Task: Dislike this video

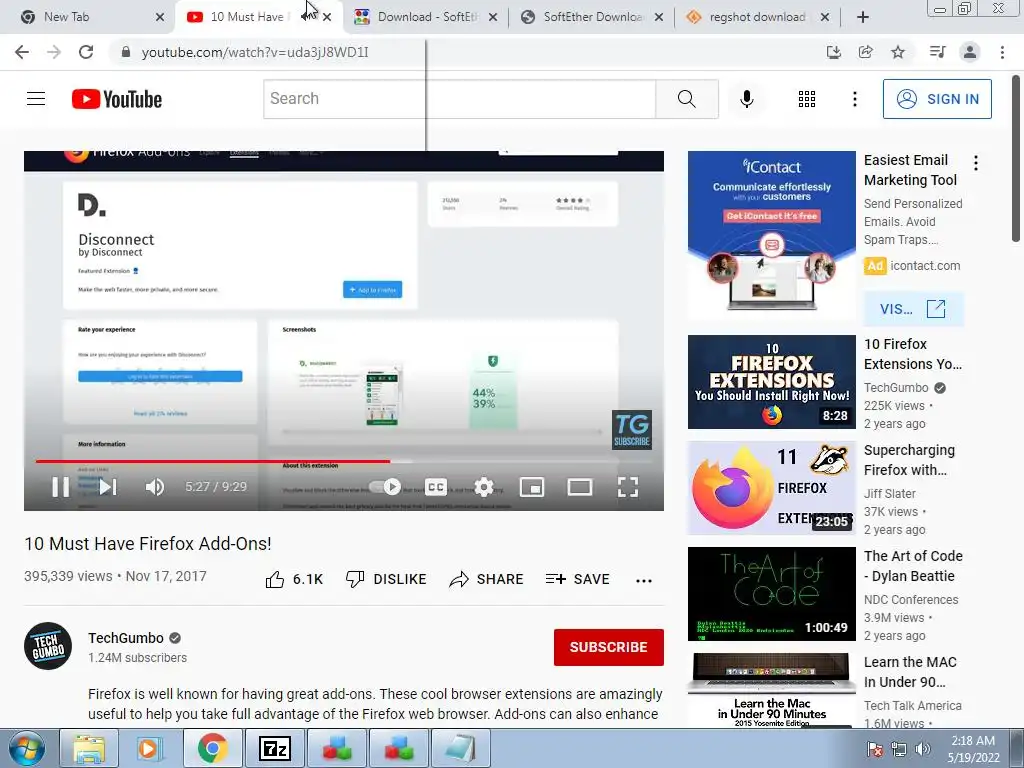Action: click(x=386, y=579)
